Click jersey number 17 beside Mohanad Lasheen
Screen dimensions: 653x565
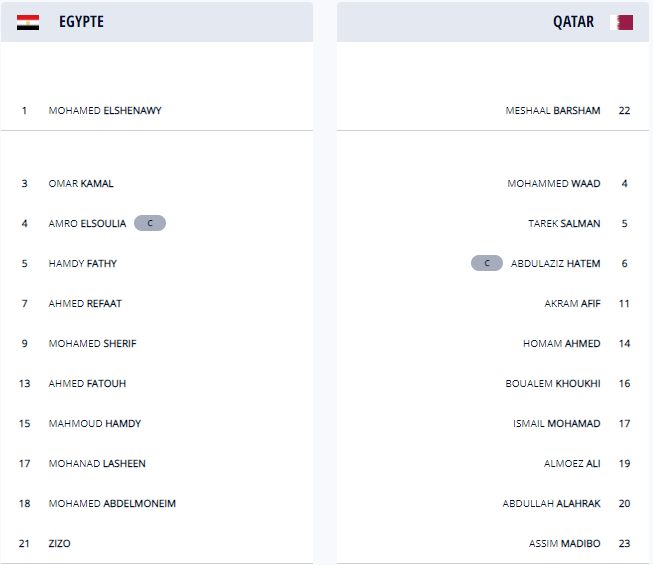tap(24, 463)
